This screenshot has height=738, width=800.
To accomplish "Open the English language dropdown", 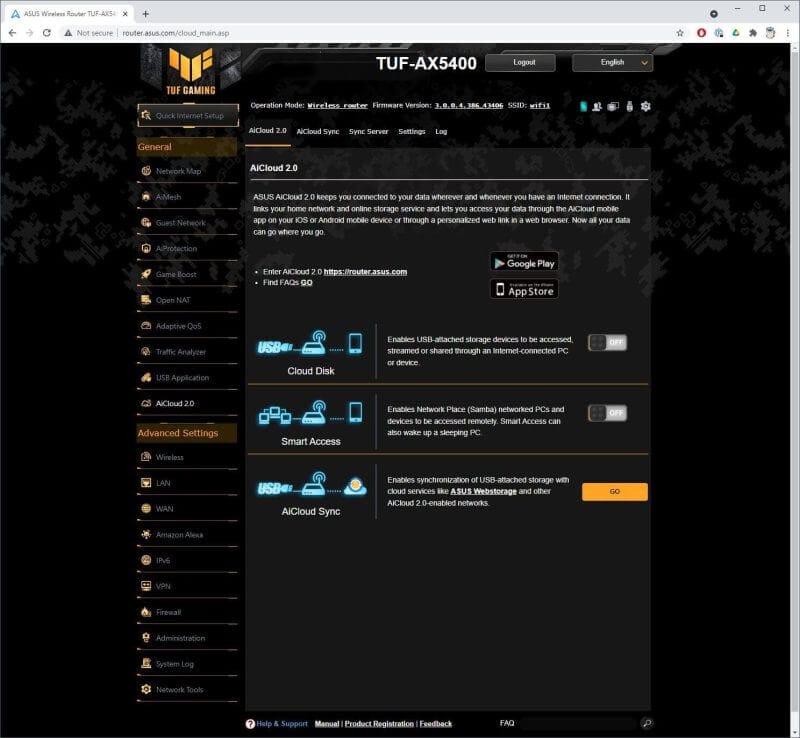I will (613, 62).
